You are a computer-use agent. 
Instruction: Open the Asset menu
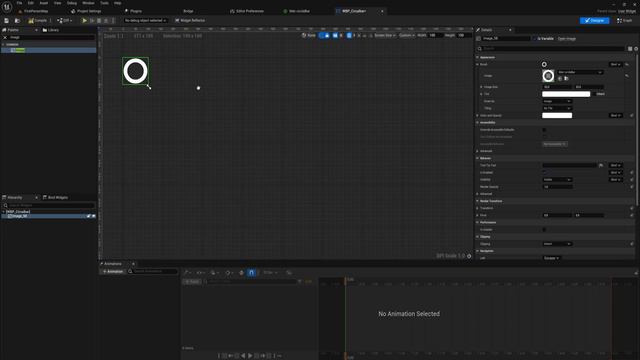tap(44, 3)
